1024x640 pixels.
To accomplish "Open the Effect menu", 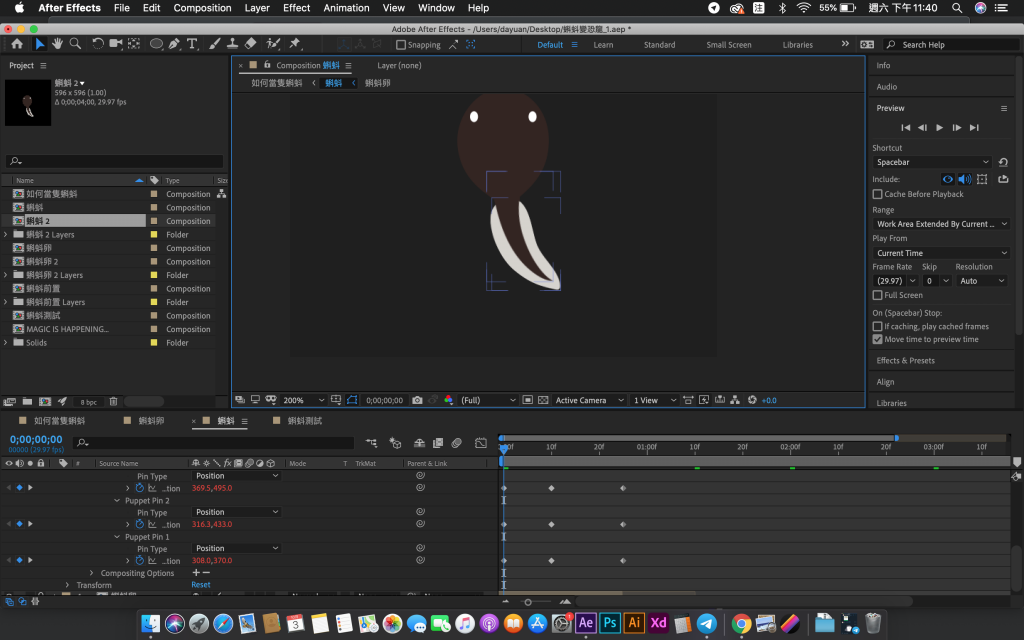I will point(296,8).
